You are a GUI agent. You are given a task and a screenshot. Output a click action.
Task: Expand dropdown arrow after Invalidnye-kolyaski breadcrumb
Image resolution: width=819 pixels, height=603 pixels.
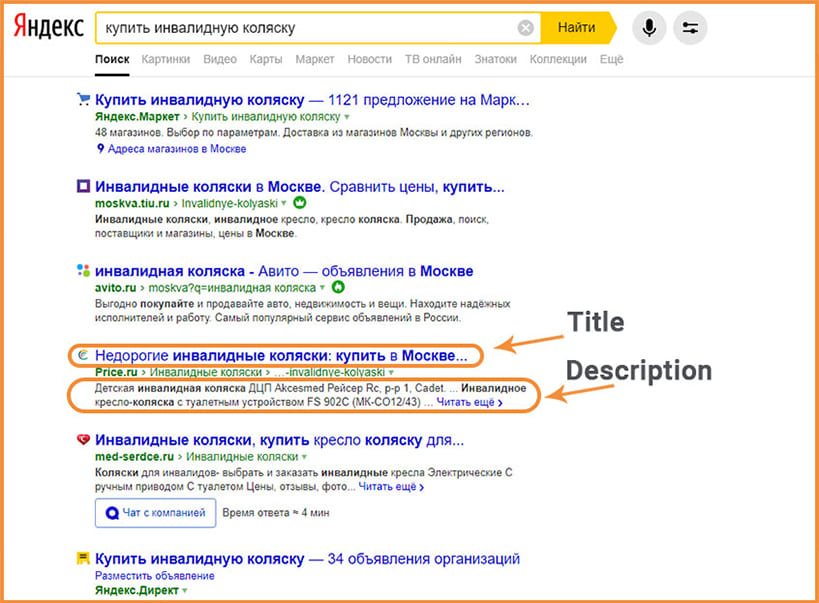point(284,203)
